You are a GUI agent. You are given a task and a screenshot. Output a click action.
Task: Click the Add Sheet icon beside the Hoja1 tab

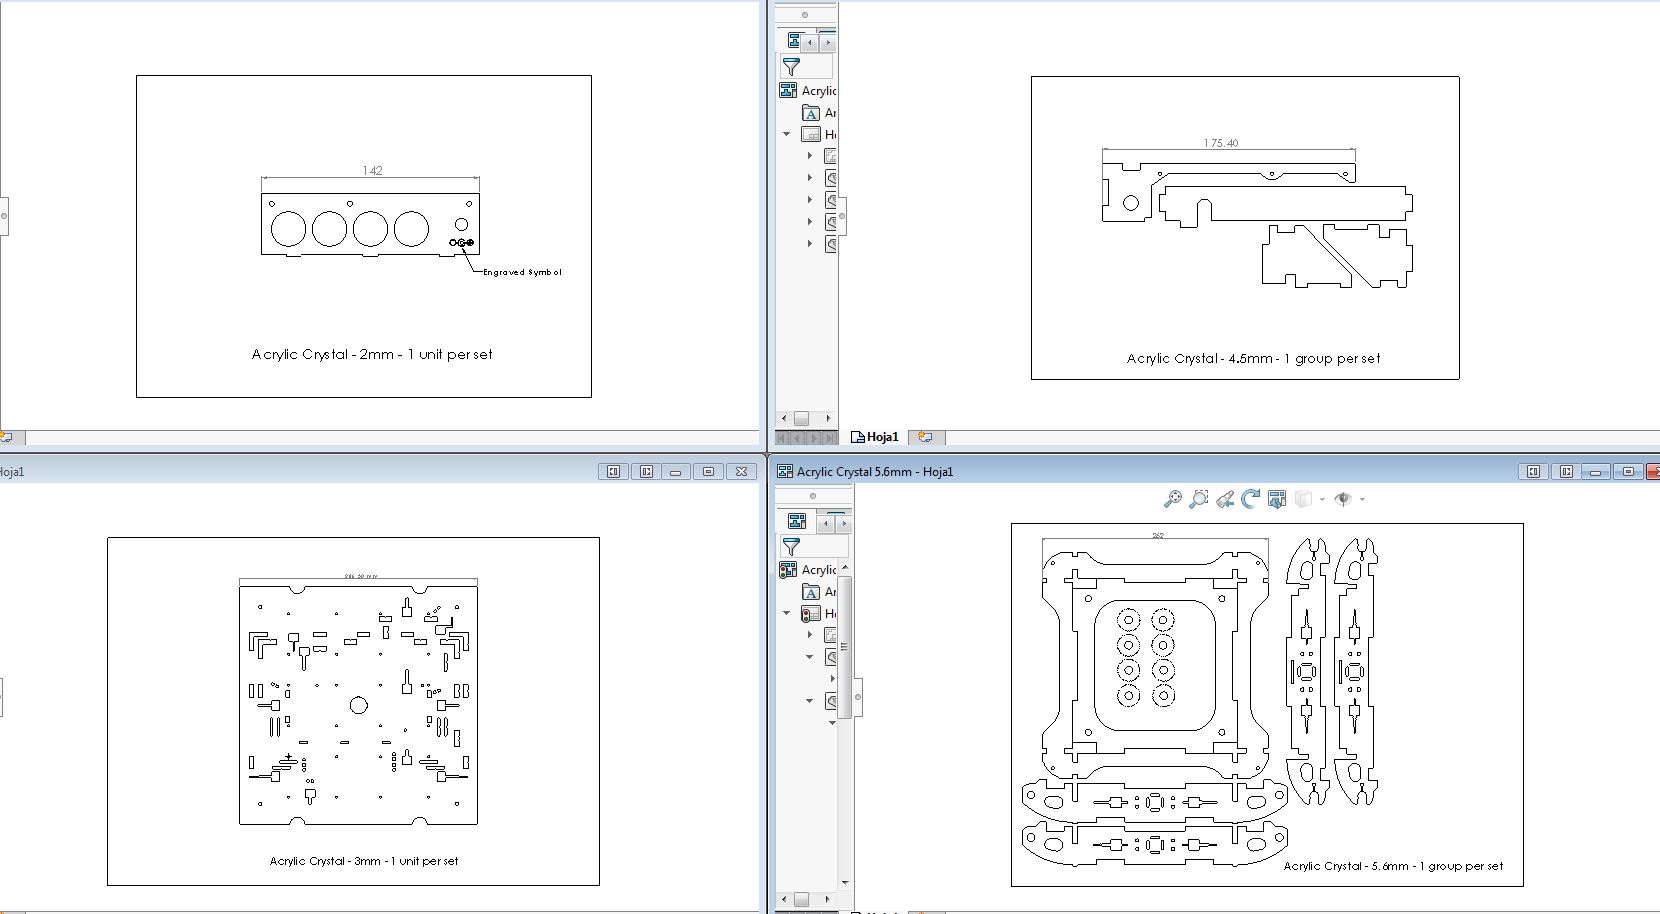(x=925, y=437)
